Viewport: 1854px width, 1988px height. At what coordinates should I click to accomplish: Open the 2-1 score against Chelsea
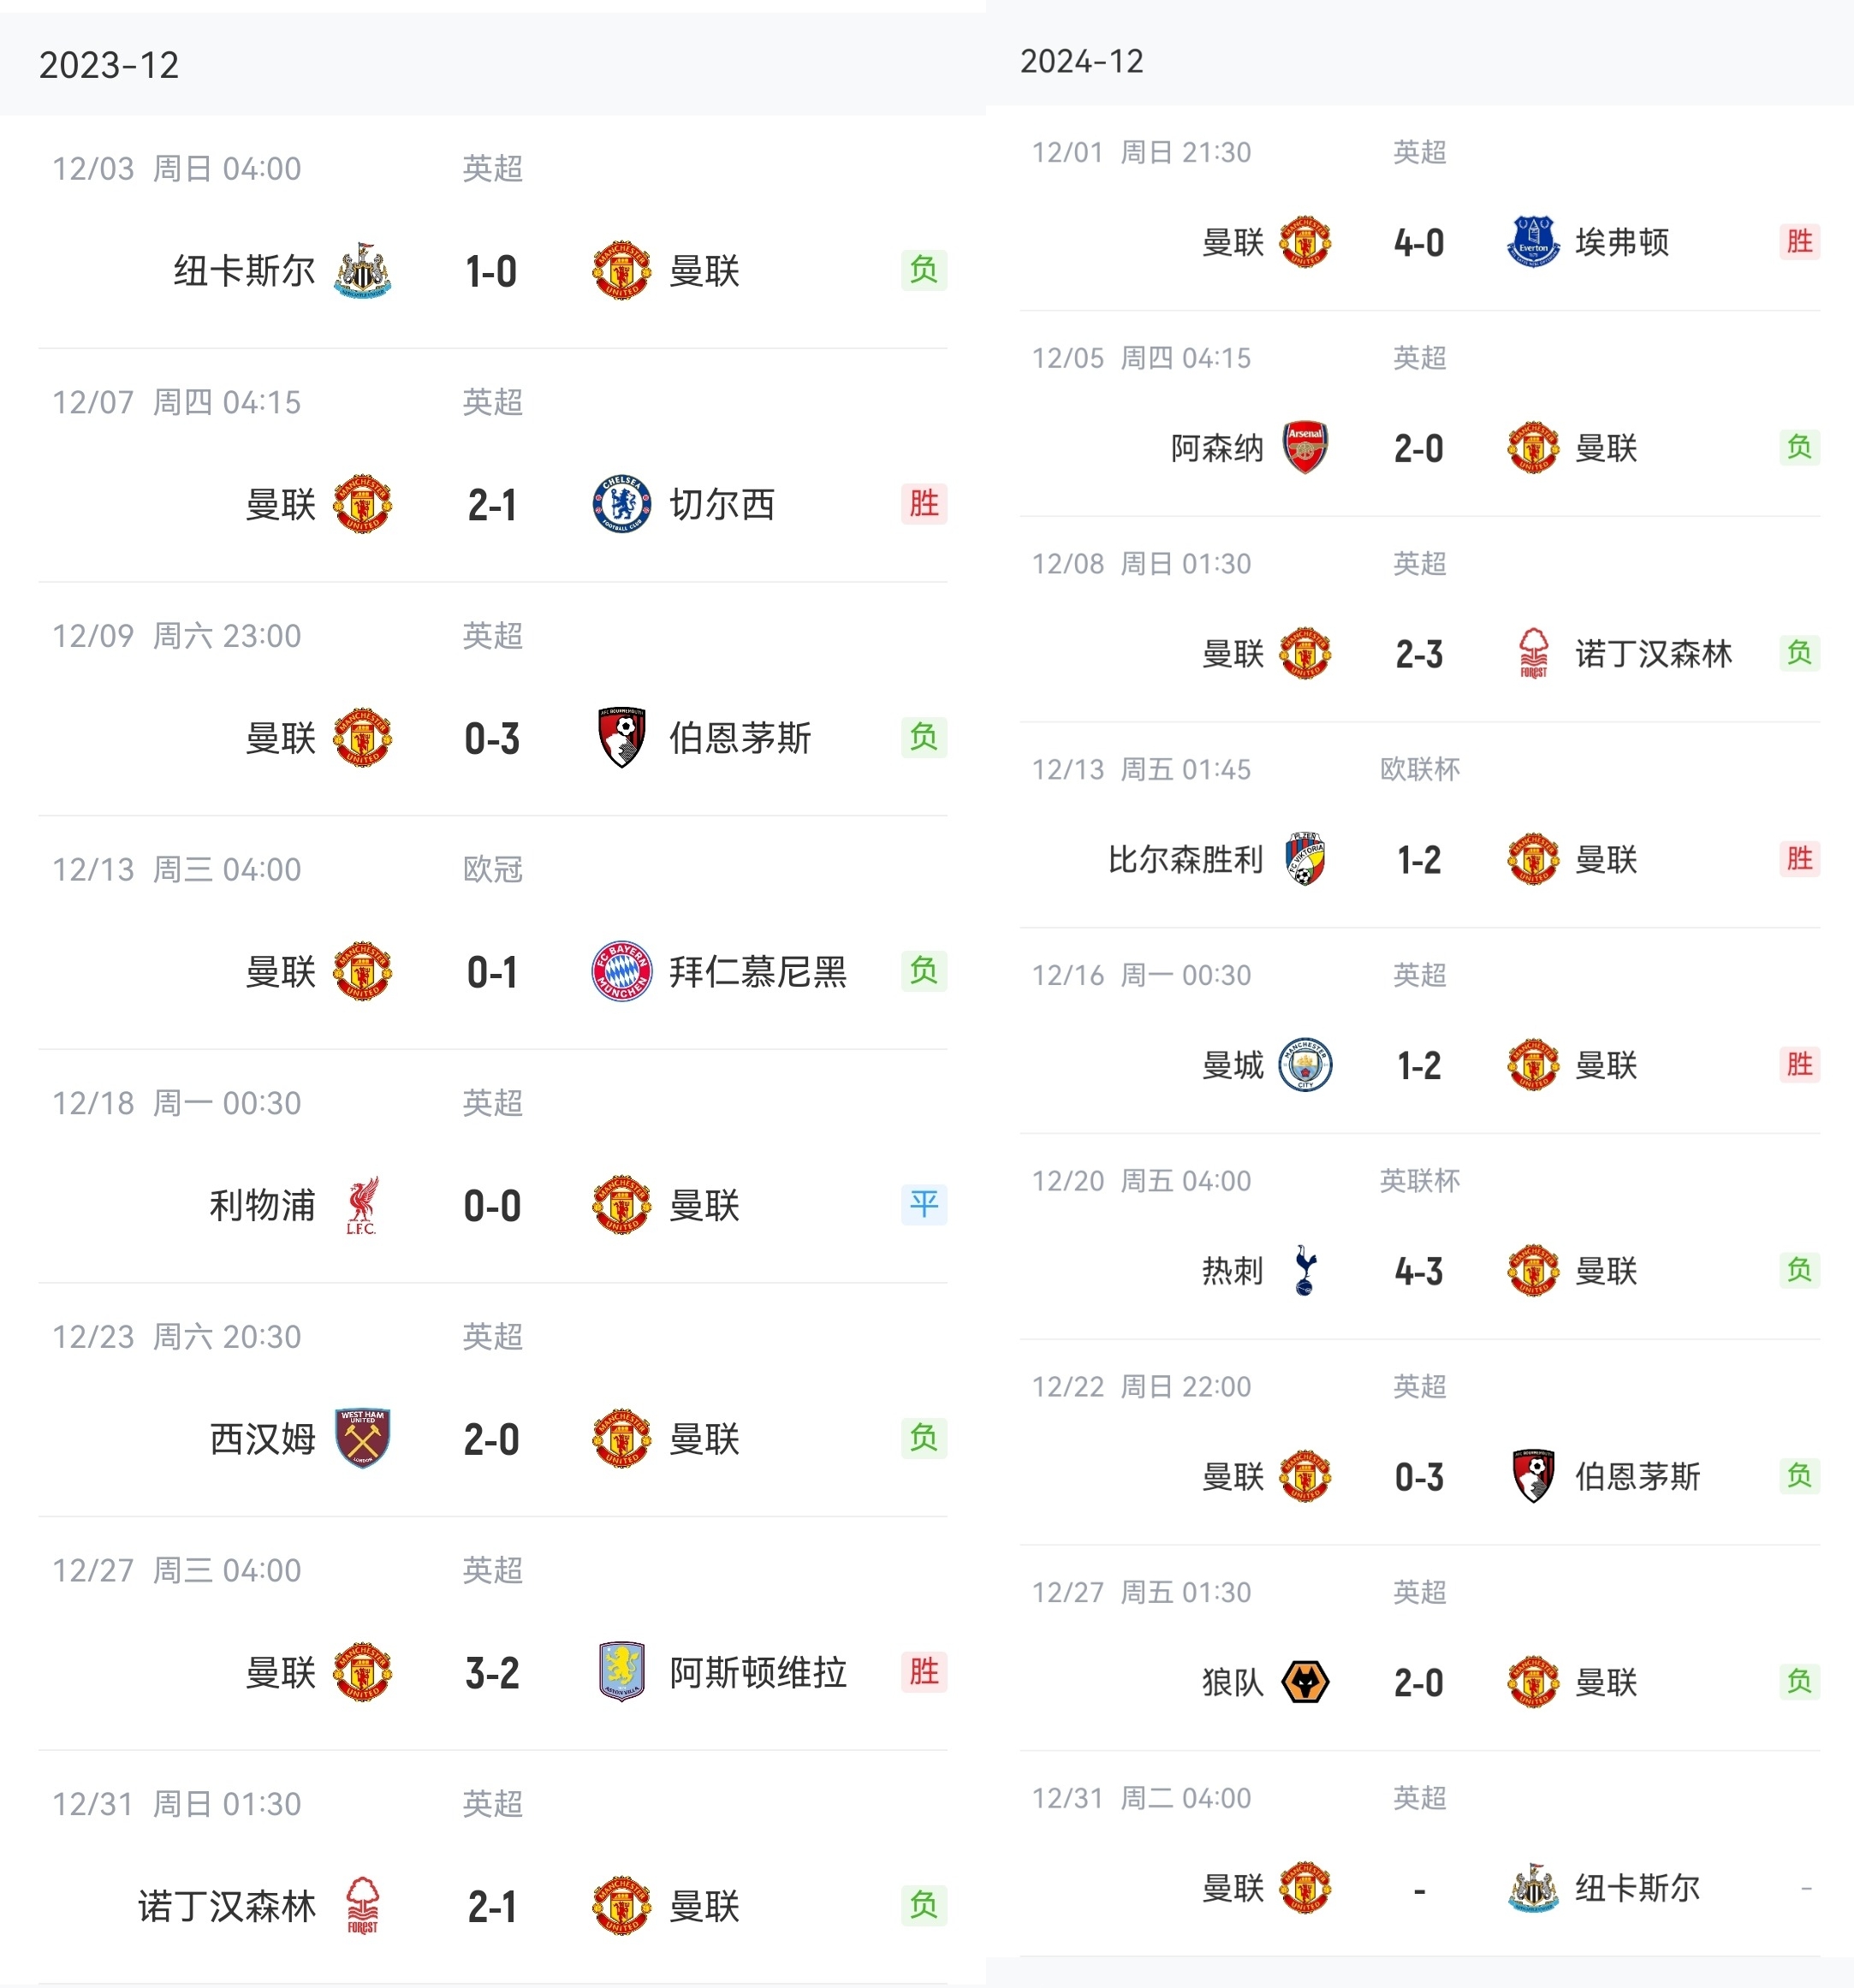pos(492,505)
